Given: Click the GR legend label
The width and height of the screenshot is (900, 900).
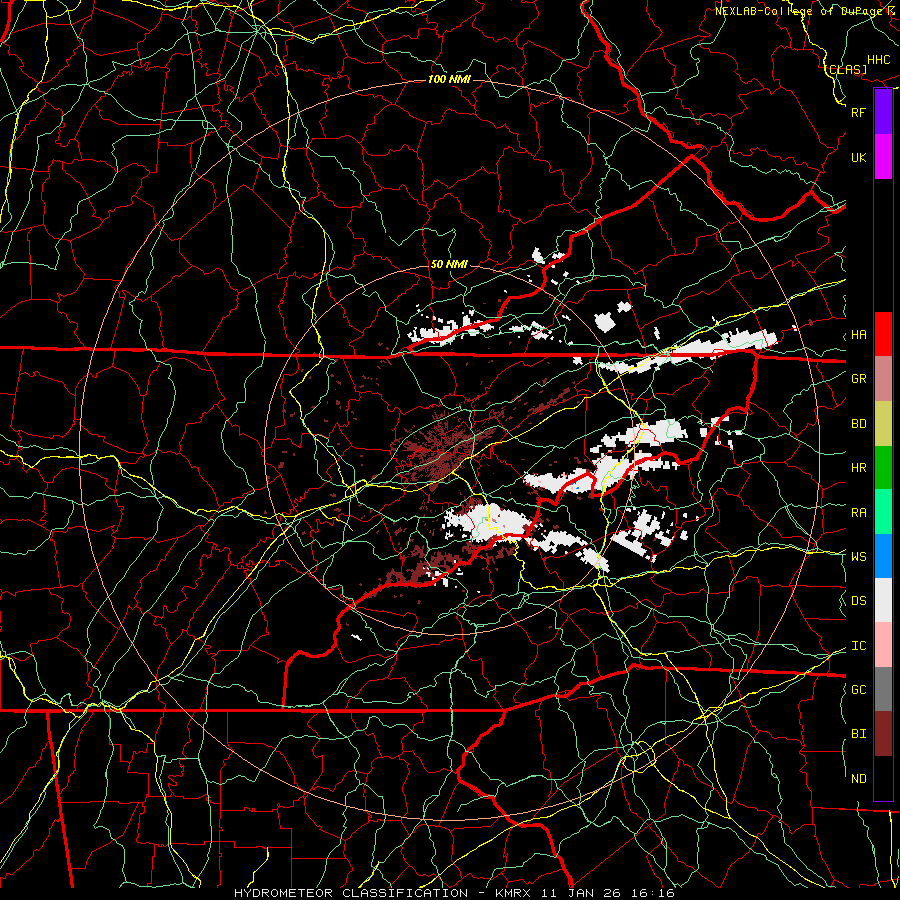Looking at the screenshot, I should 859,379.
